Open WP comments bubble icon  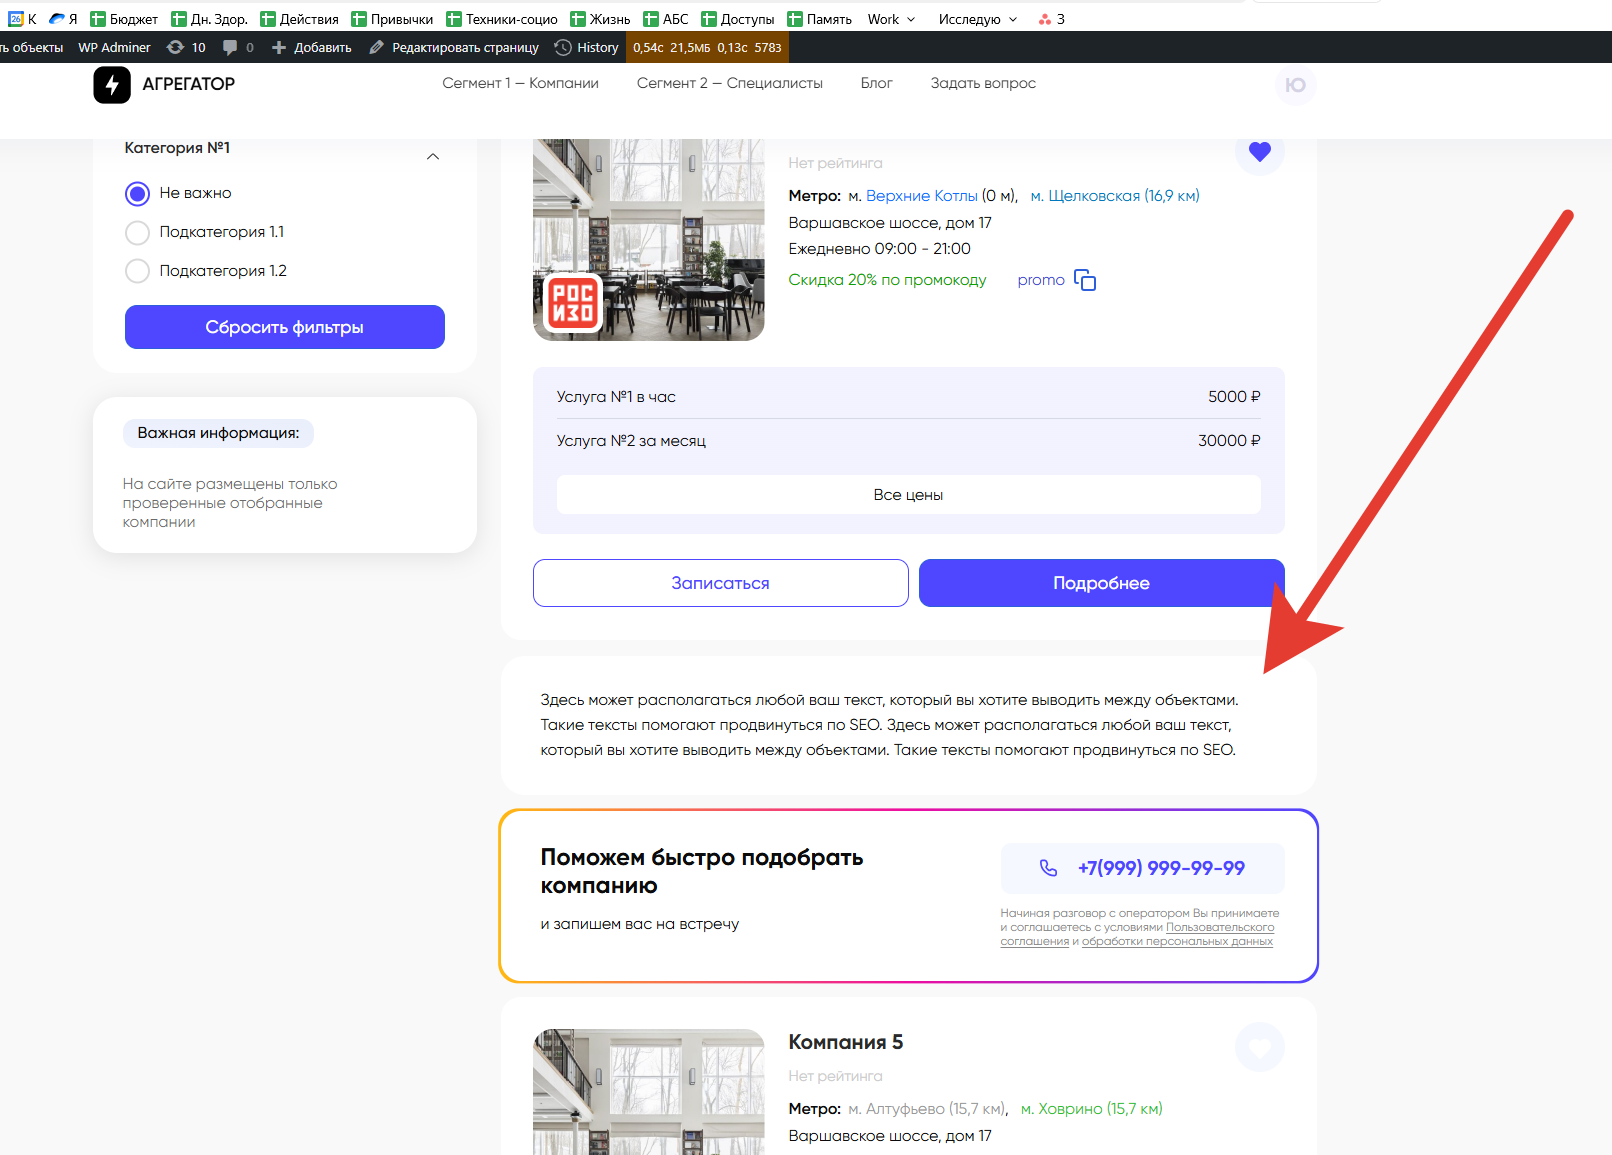pos(231,47)
